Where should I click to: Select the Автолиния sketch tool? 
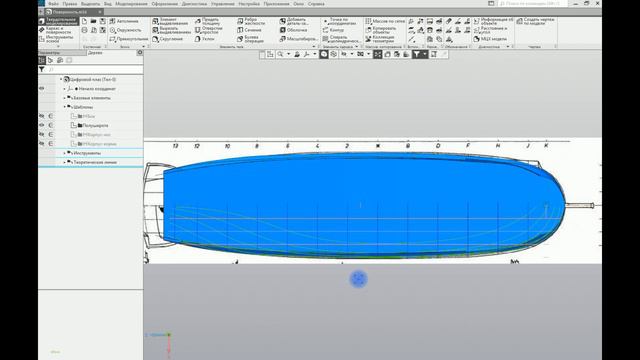(124, 21)
